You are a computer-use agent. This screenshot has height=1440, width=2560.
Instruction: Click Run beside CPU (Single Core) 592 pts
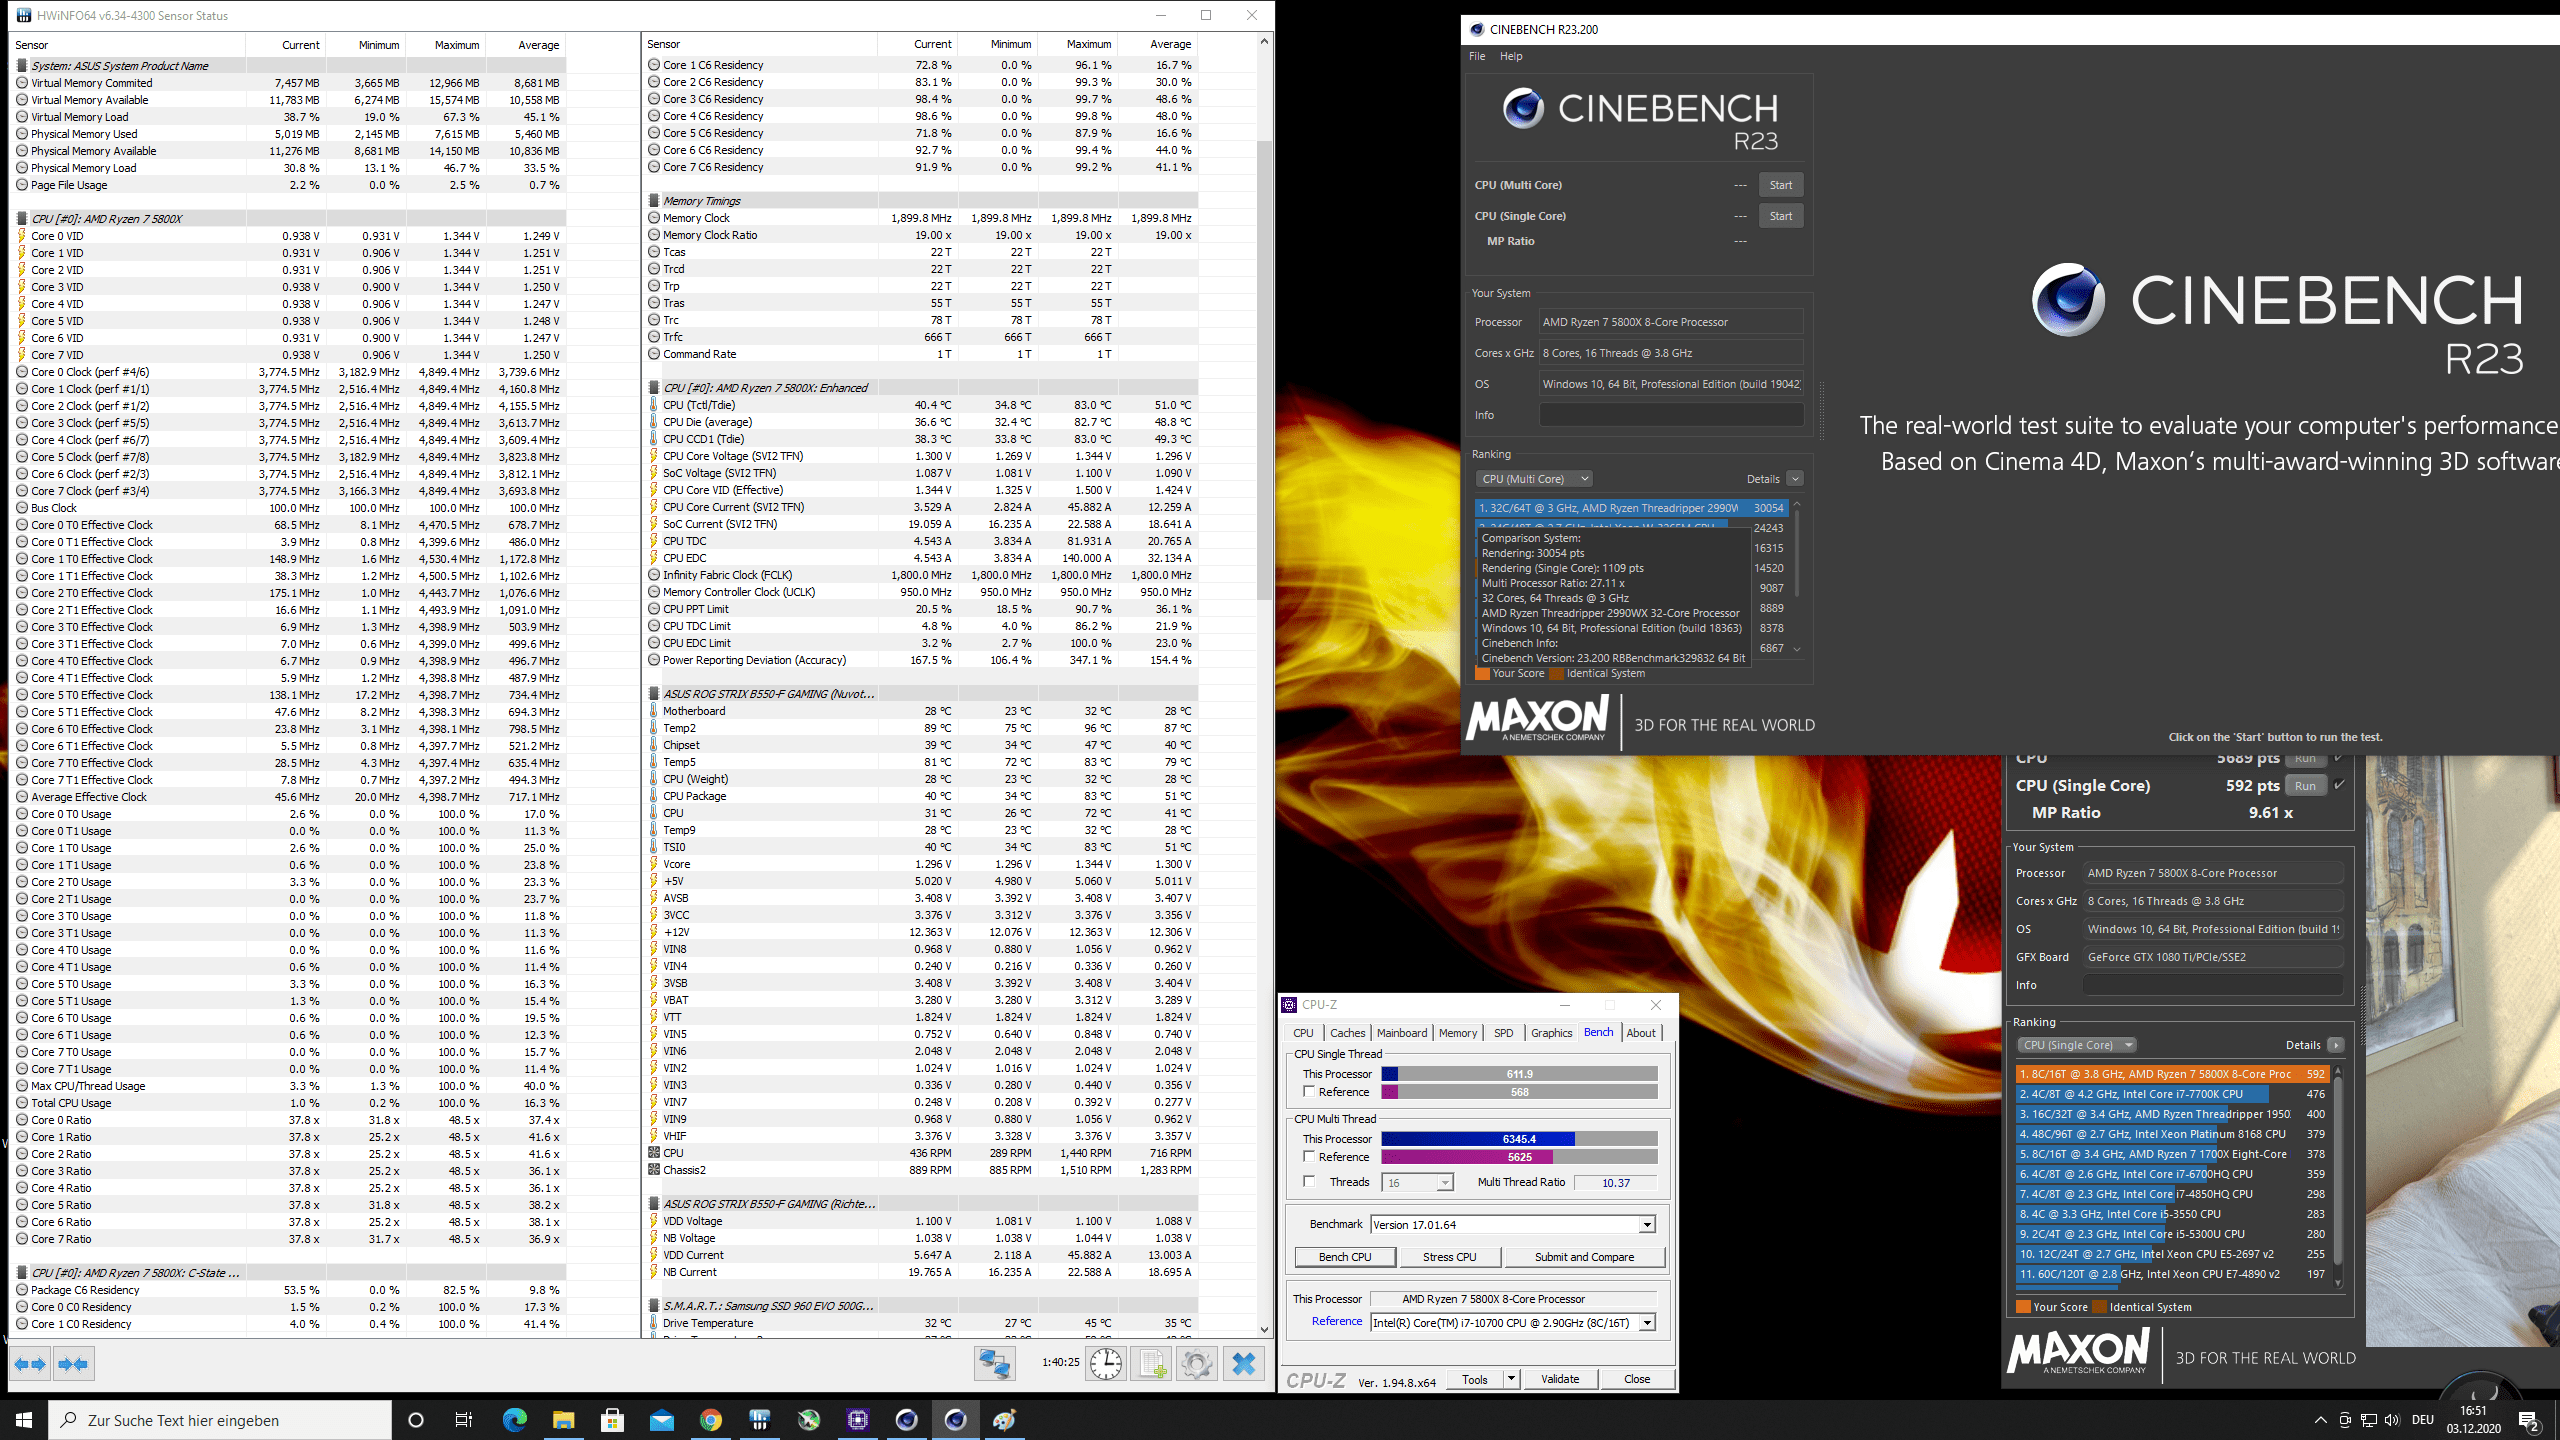click(x=2305, y=785)
